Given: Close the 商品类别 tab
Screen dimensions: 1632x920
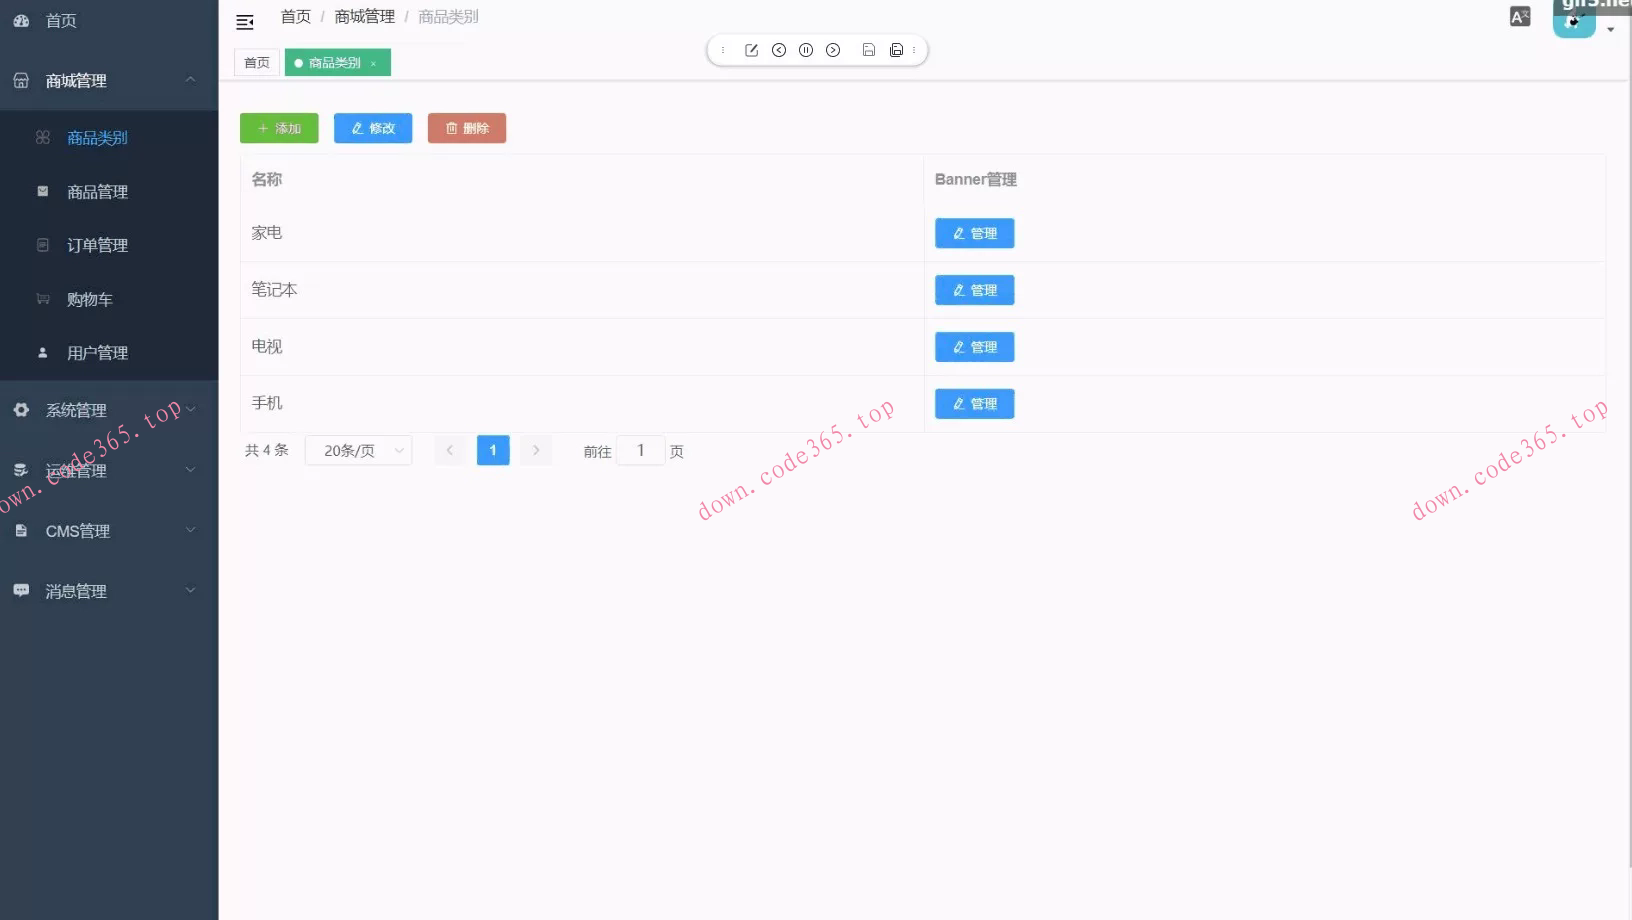Looking at the screenshot, I should (x=374, y=63).
